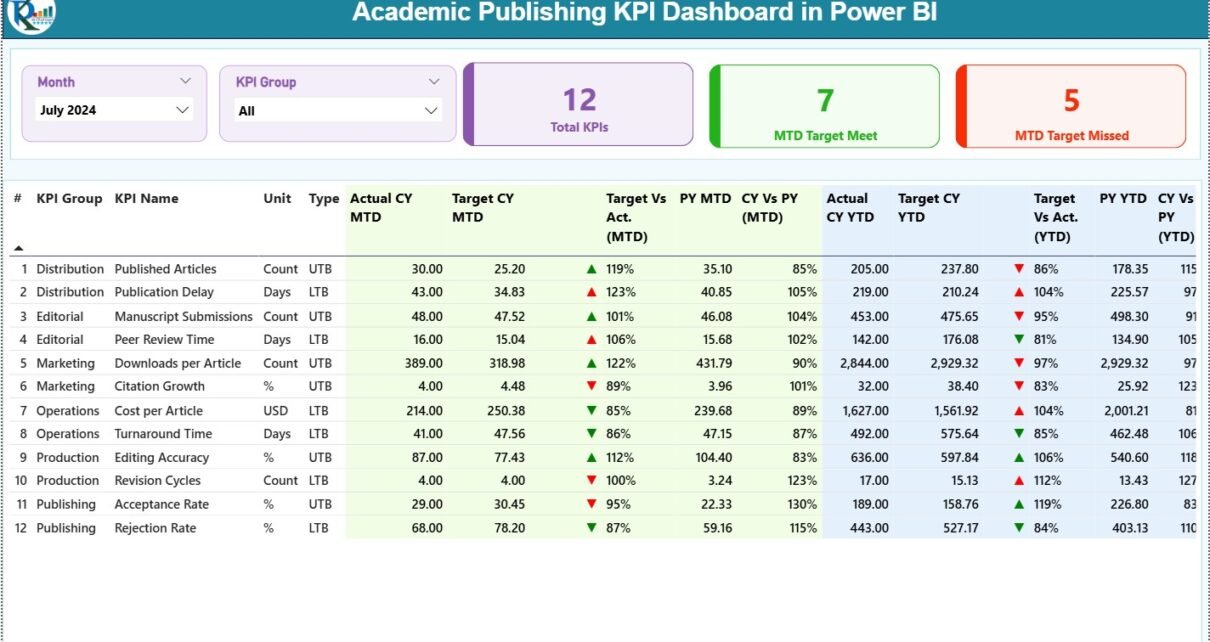Click the red down arrow for Citation Growth MTD

pyautogui.click(x=592, y=386)
